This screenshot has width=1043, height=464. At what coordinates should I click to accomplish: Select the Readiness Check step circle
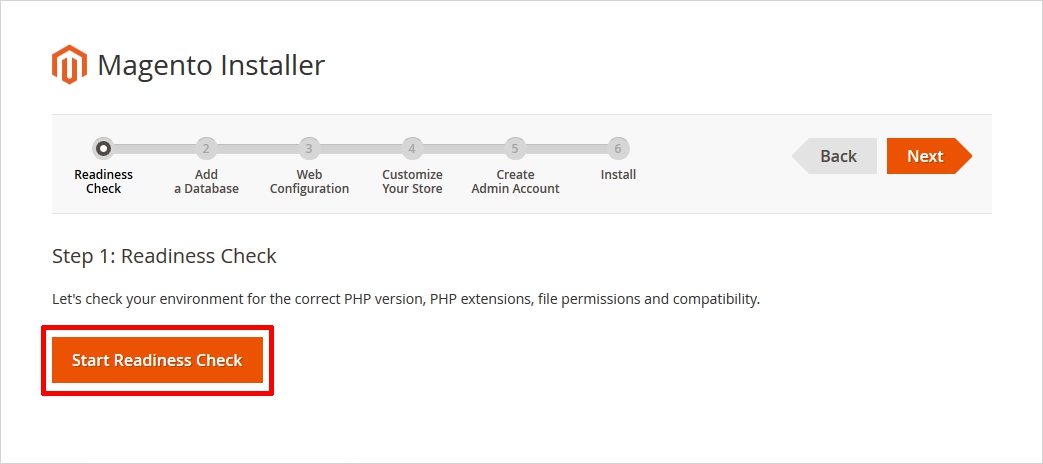coord(103,149)
